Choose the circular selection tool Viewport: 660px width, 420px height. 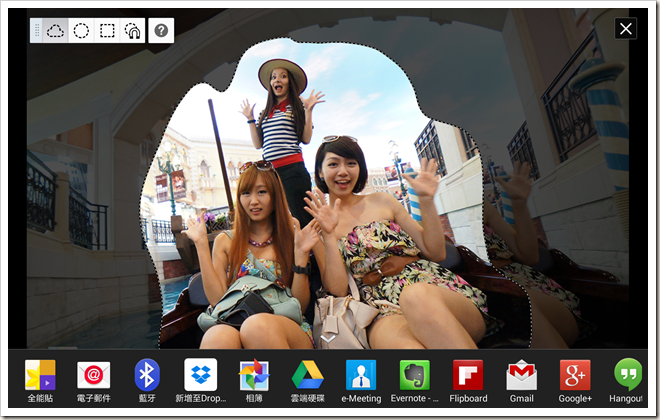coord(81,31)
